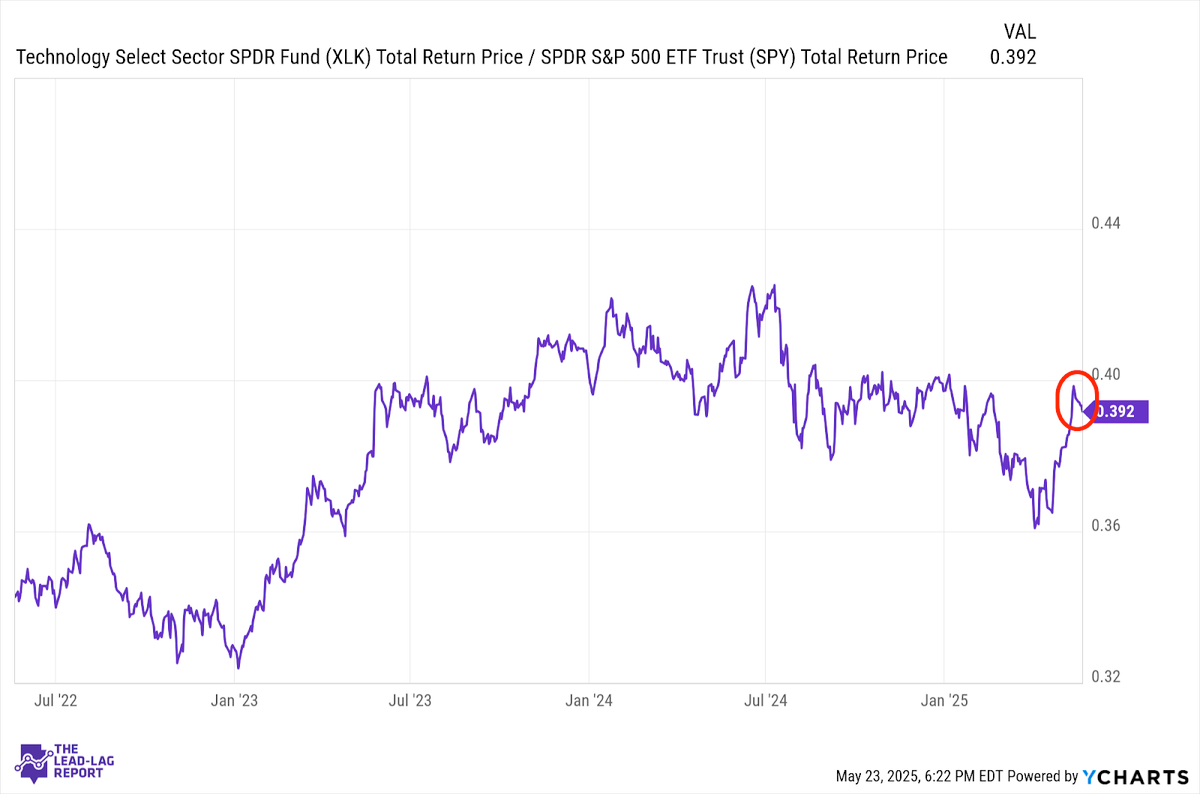This screenshot has width=1200, height=794.
Task: Select the Jan '25 x-axis label
Action: pyautogui.click(x=945, y=701)
